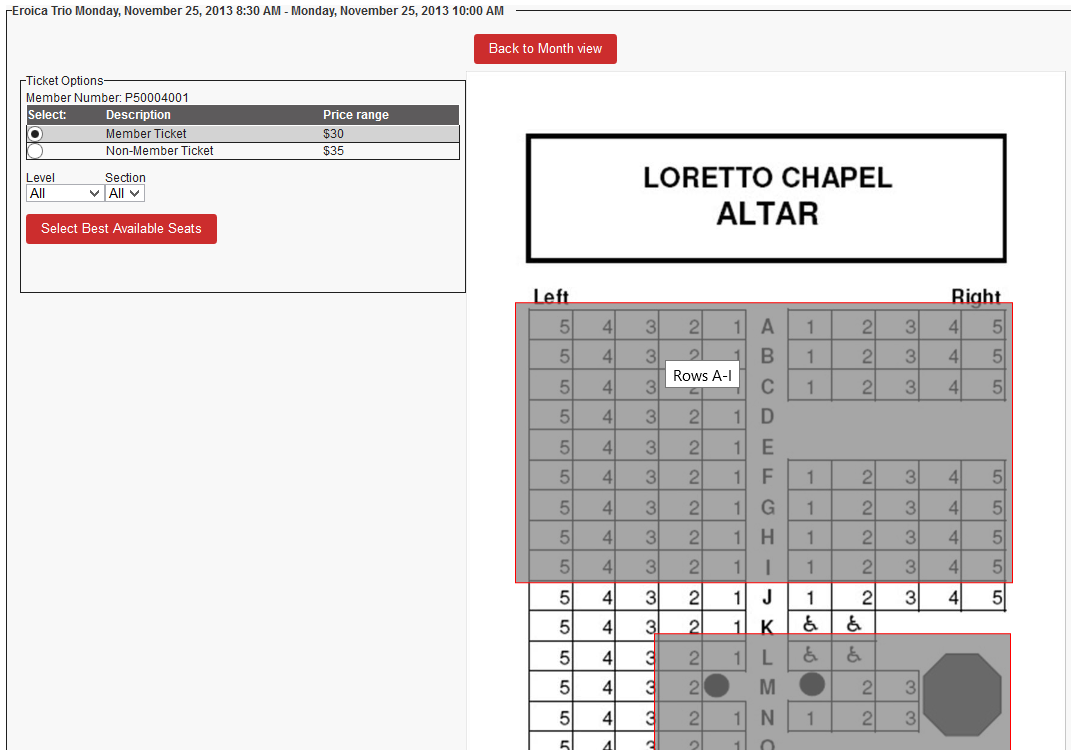Click the Loretto Chapel Altar box
The image size is (1071, 750).
click(x=766, y=198)
